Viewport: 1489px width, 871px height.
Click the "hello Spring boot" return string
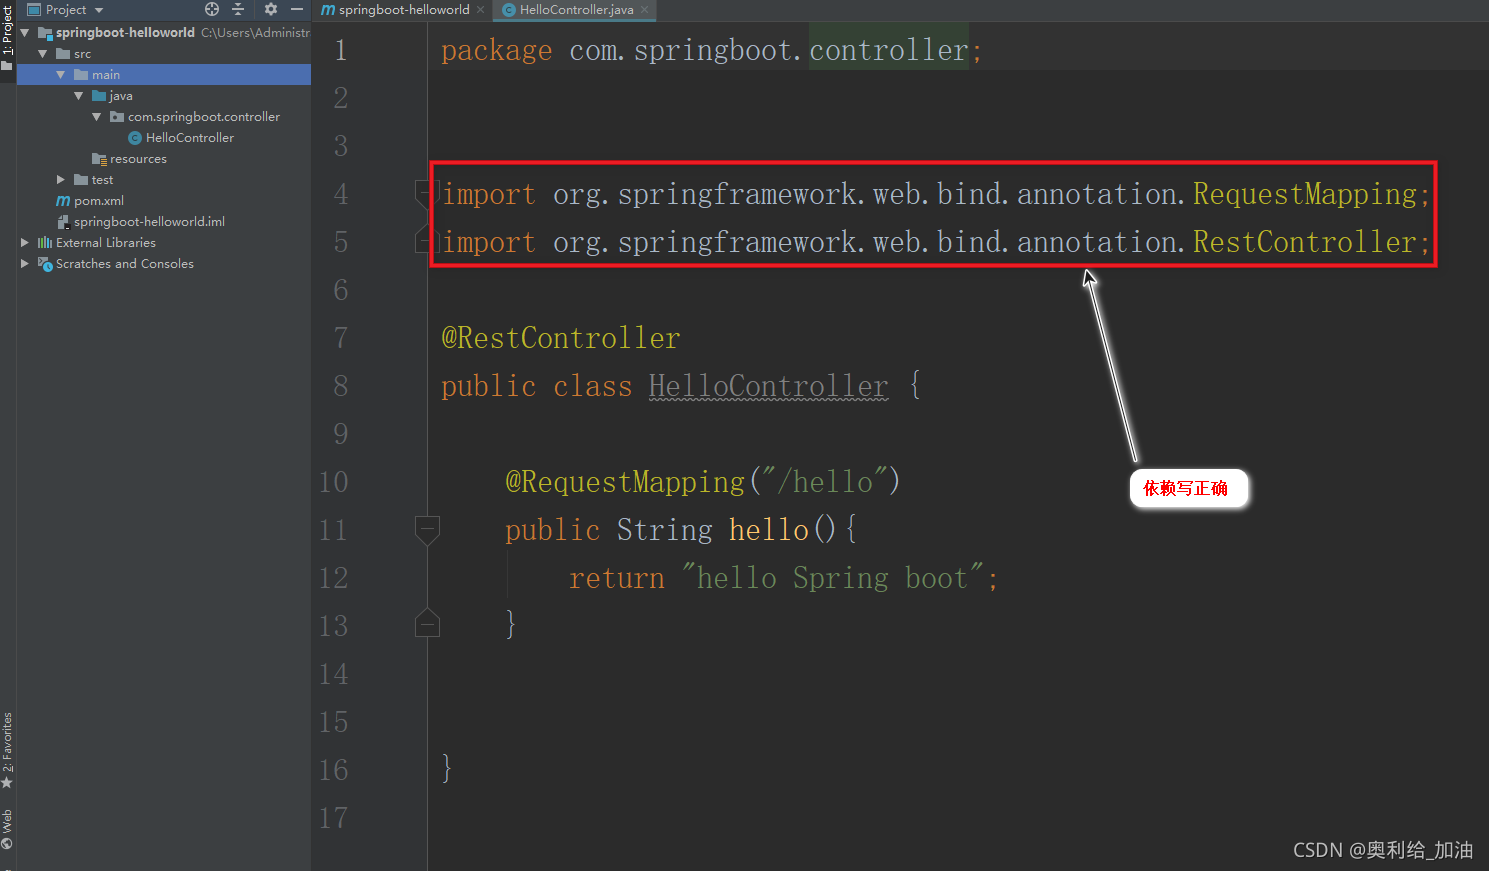click(x=833, y=578)
